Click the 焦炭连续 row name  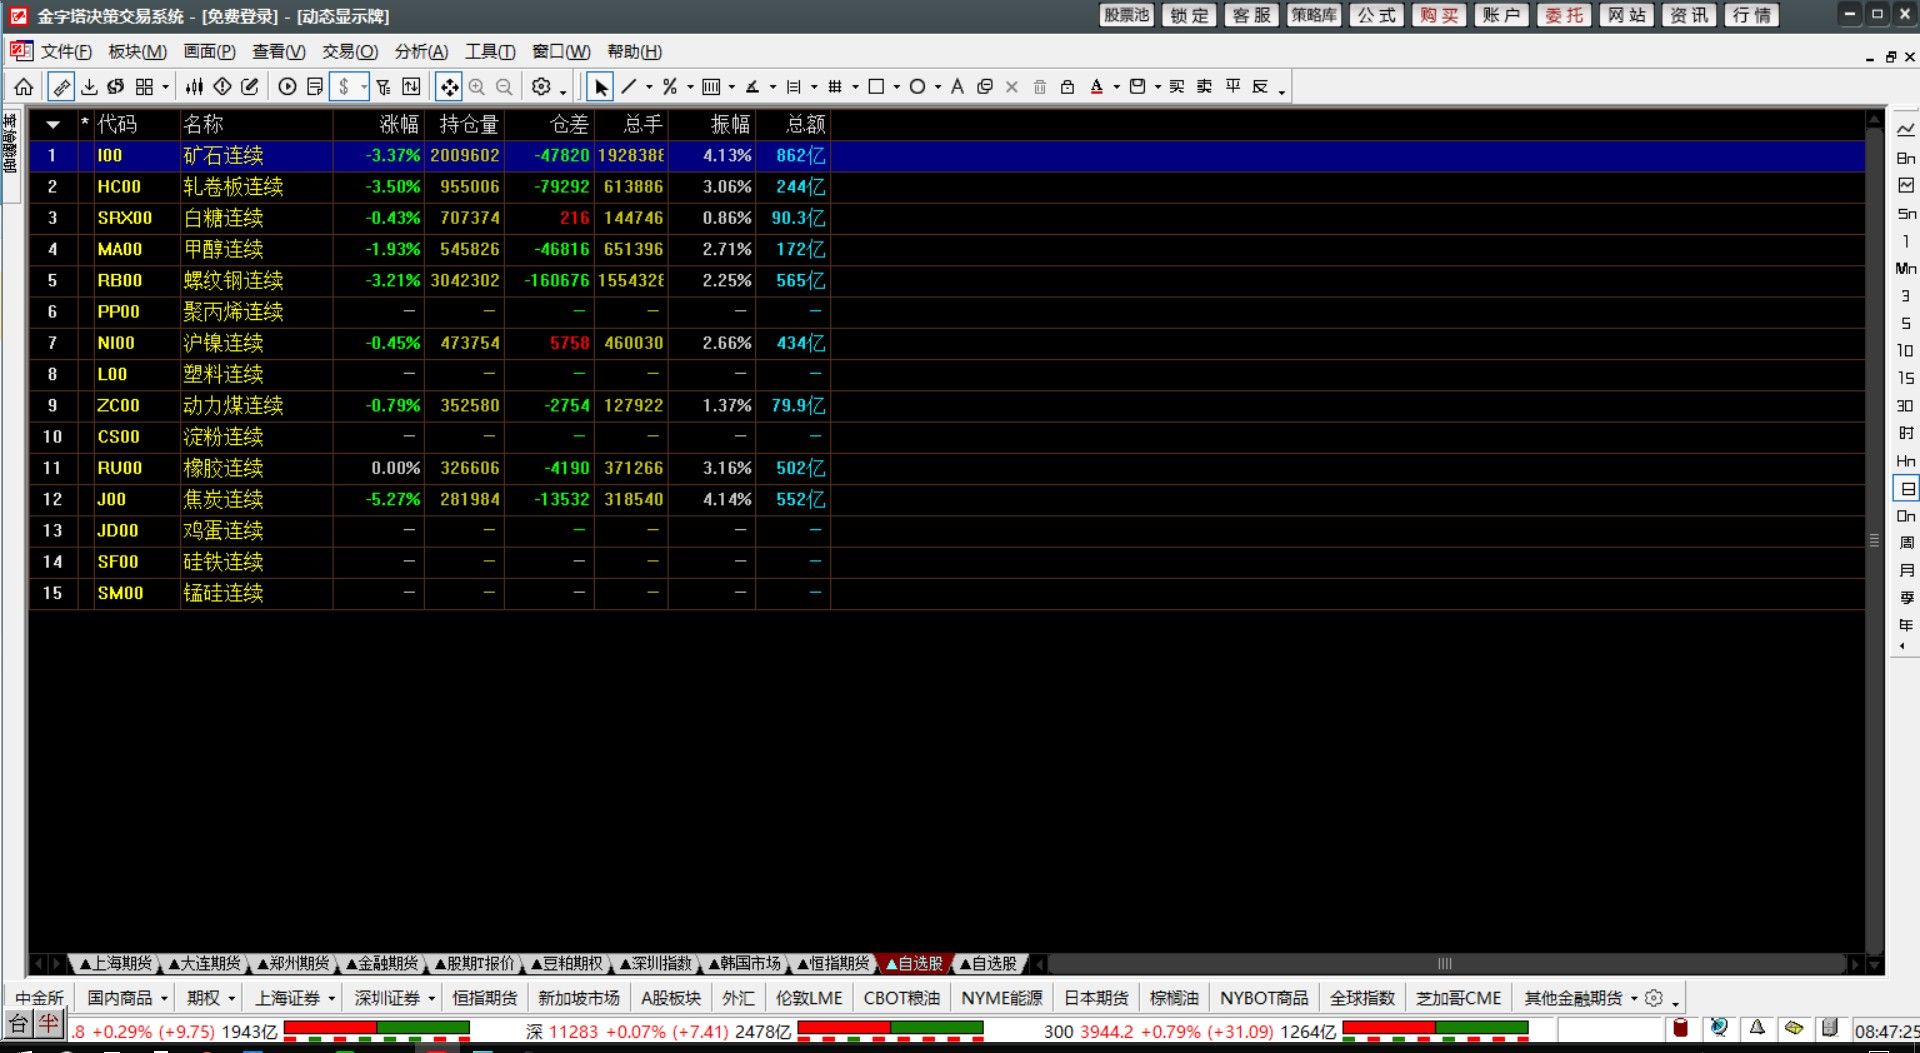[x=223, y=500]
